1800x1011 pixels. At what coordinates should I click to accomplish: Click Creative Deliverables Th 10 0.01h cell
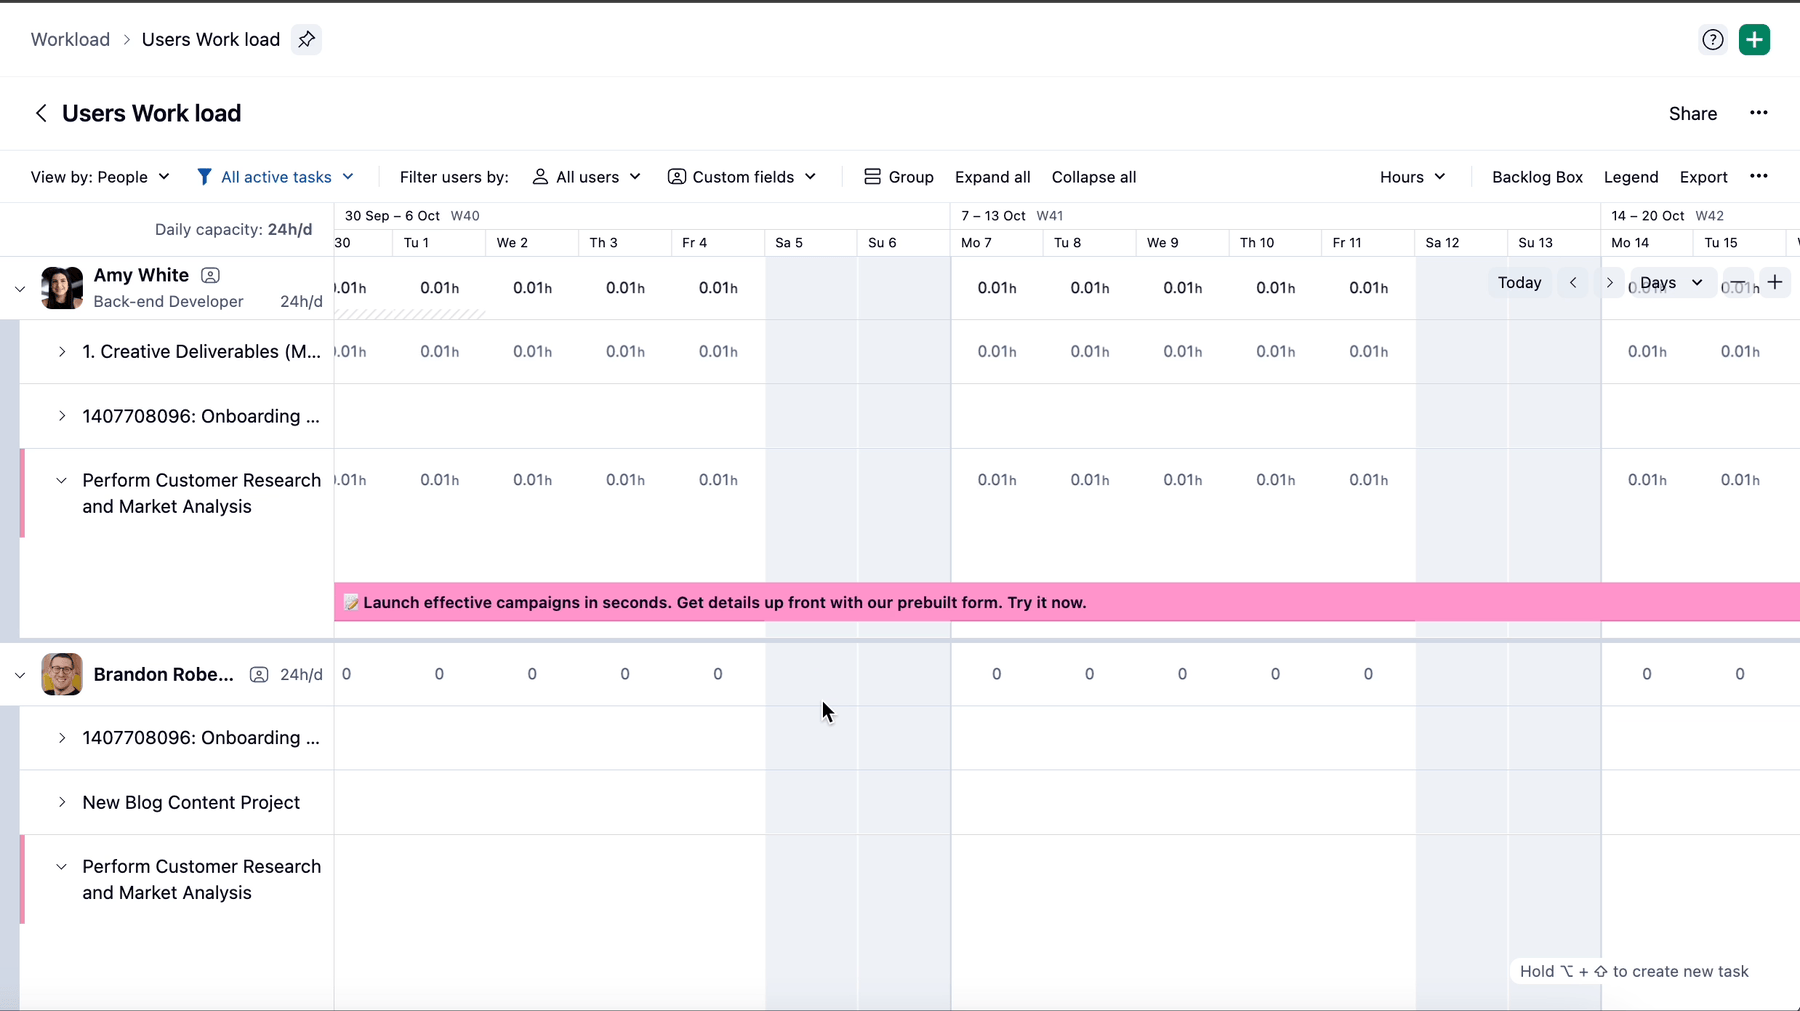point(1275,352)
